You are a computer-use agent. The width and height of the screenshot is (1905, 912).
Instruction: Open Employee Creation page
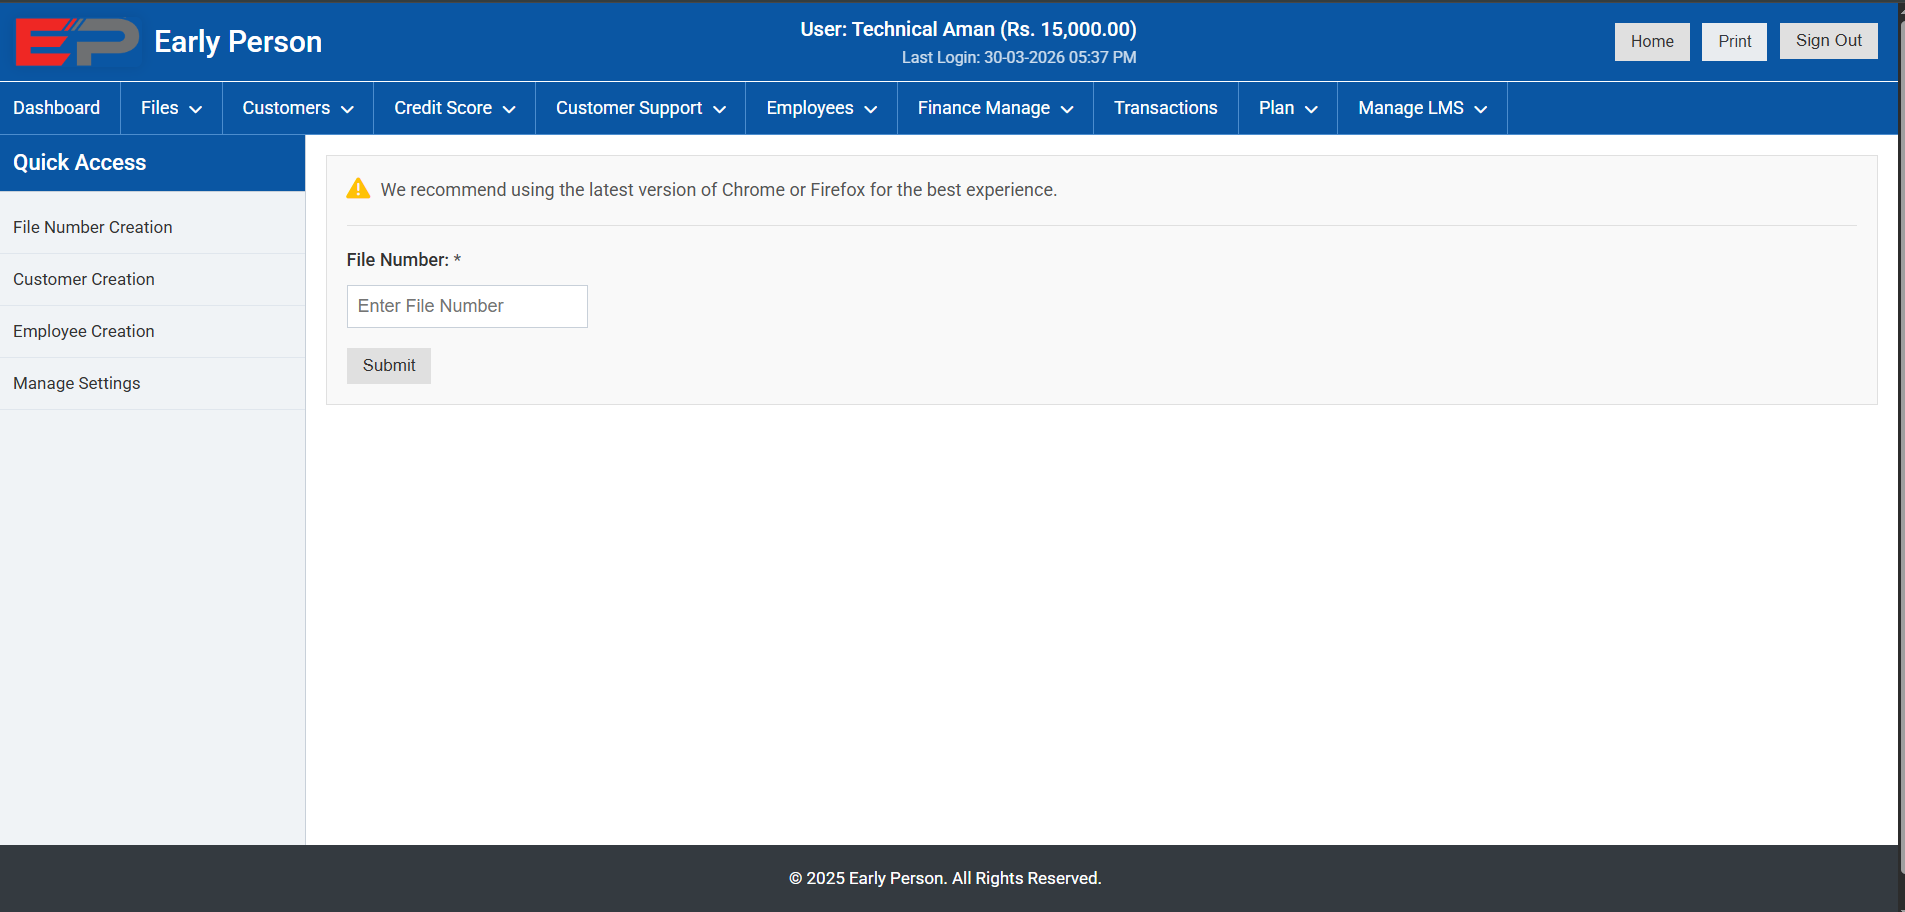click(x=84, y=331)
